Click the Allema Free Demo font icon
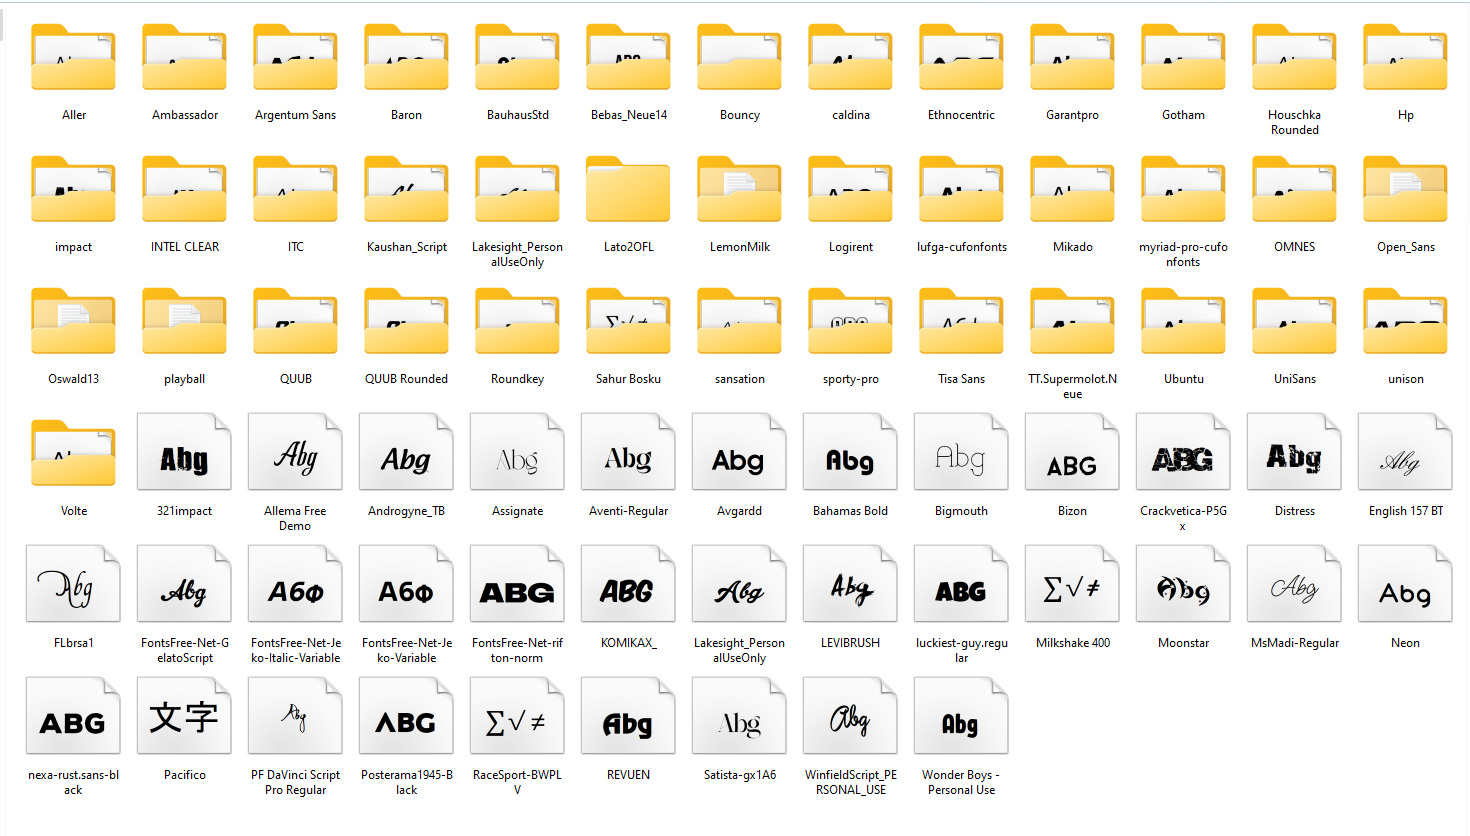1470x836 pixels. coord(295,452)
